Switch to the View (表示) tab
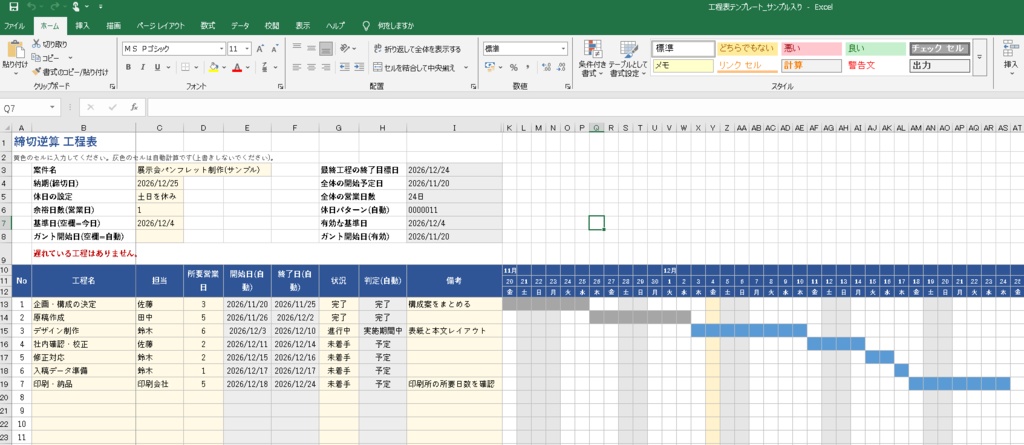 302,25
